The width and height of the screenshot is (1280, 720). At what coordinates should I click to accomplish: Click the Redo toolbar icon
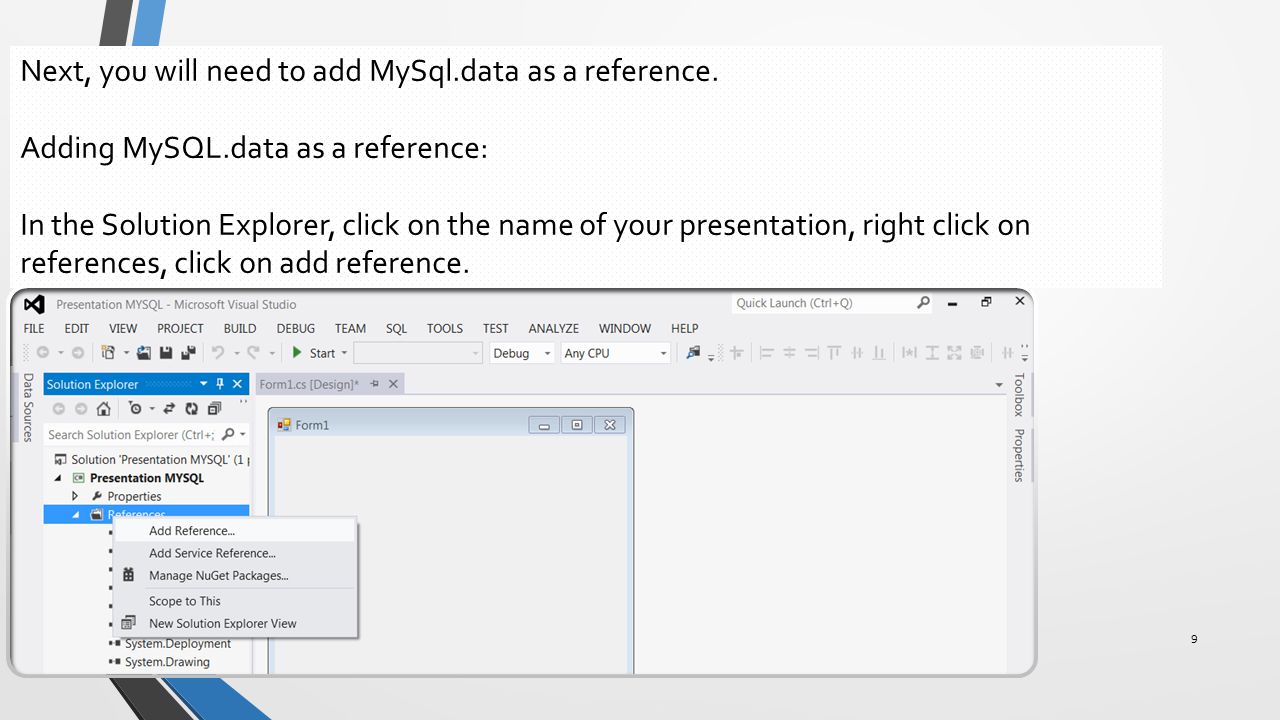click(254, 353)
